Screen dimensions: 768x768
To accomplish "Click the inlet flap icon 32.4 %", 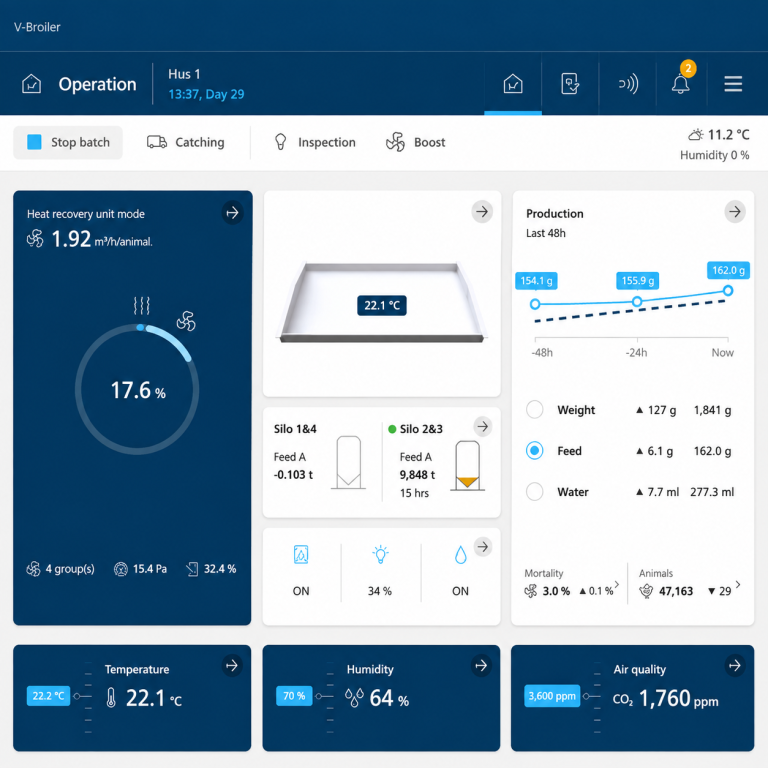I will pos(192,569).
